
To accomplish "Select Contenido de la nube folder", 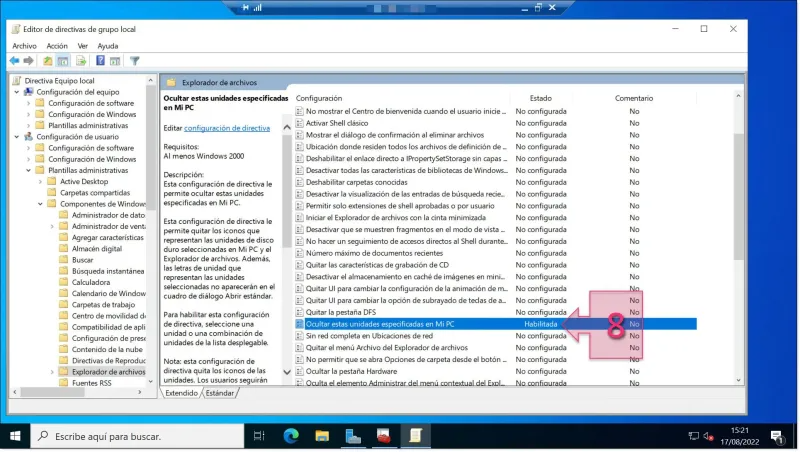I will point(107,349).
